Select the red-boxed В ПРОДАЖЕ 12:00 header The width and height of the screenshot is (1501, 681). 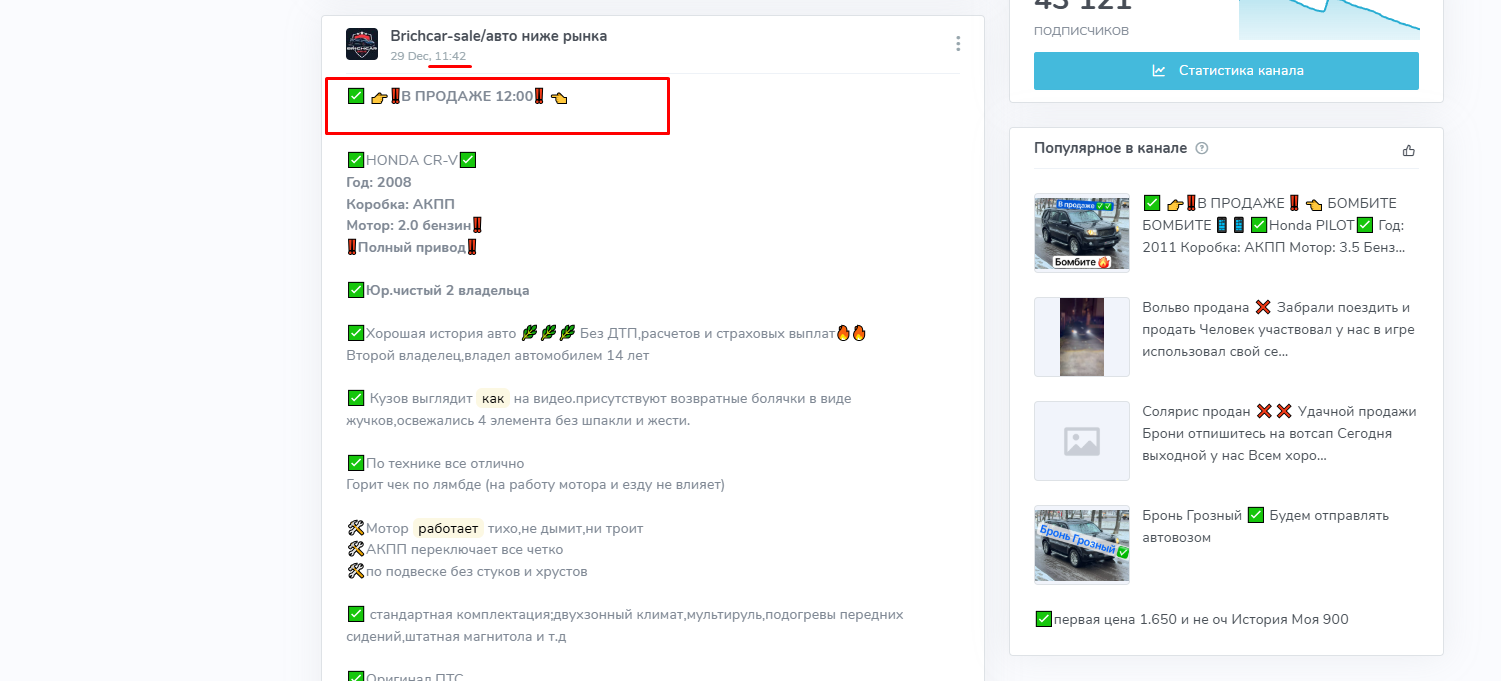(x=455, y=97)
